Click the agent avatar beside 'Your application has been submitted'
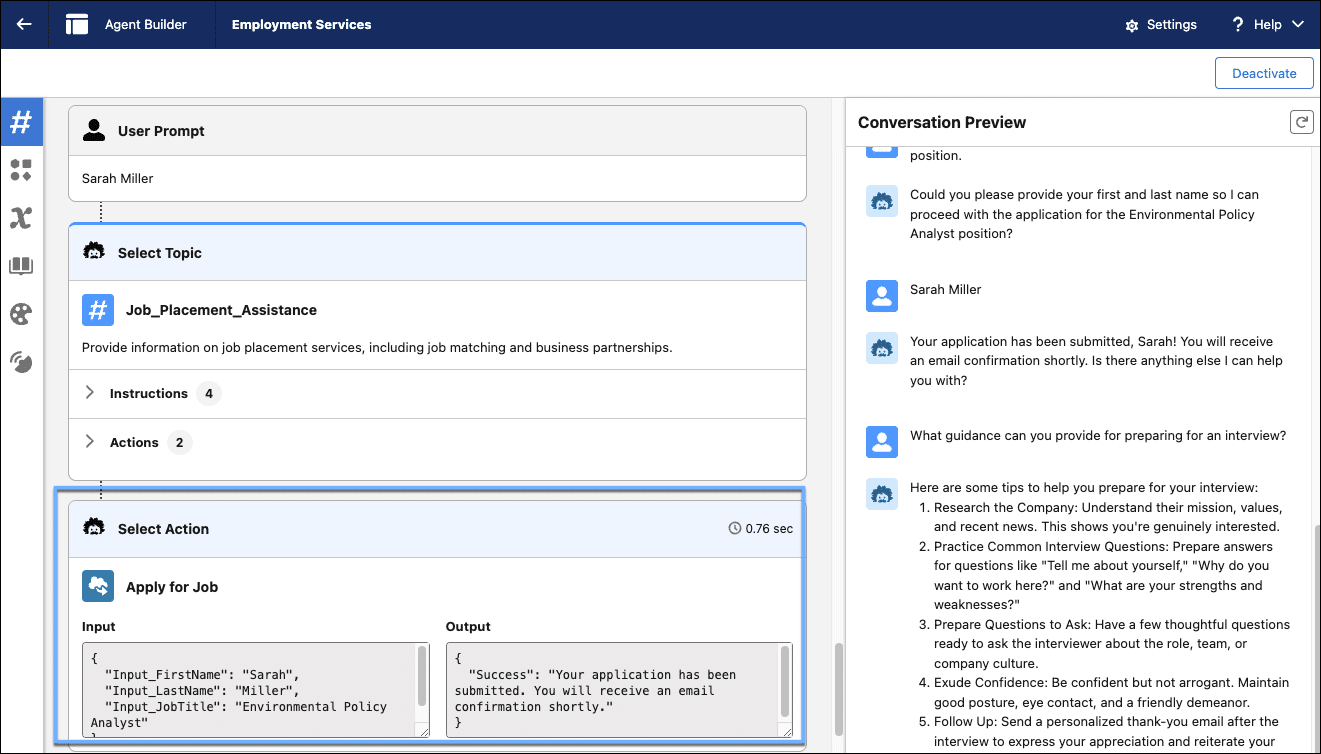 point(882,348)
